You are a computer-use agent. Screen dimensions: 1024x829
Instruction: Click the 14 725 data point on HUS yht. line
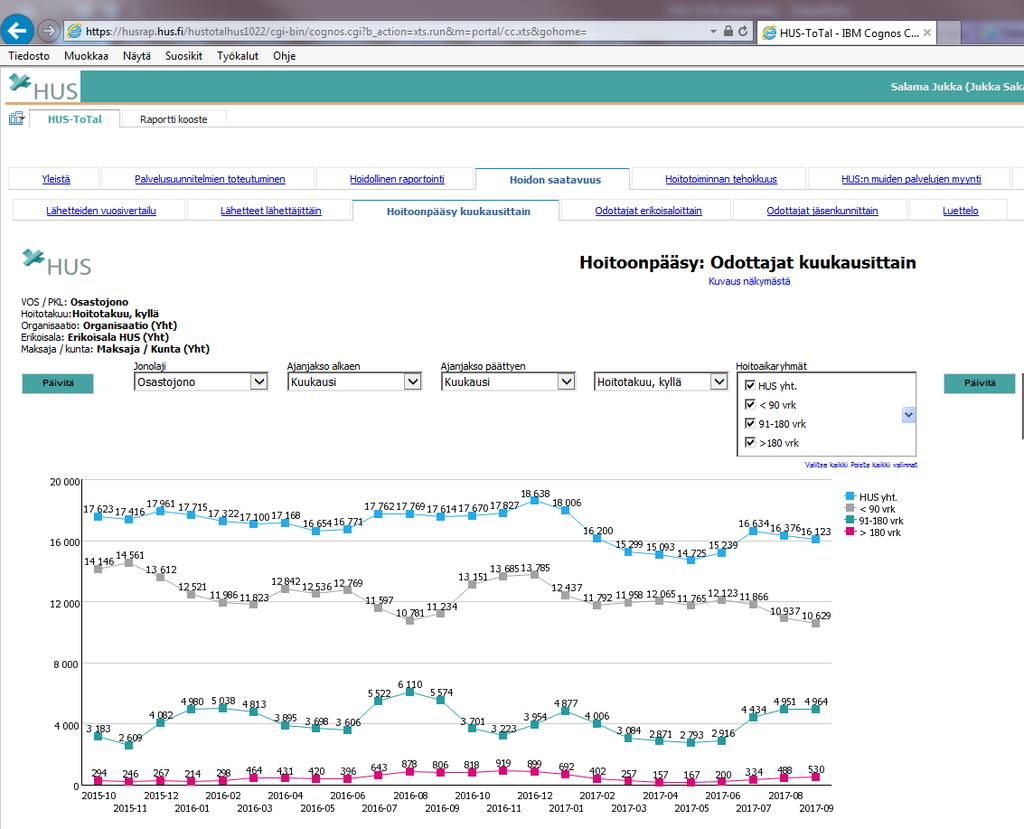pyautogui.click(x=691, y=560)
